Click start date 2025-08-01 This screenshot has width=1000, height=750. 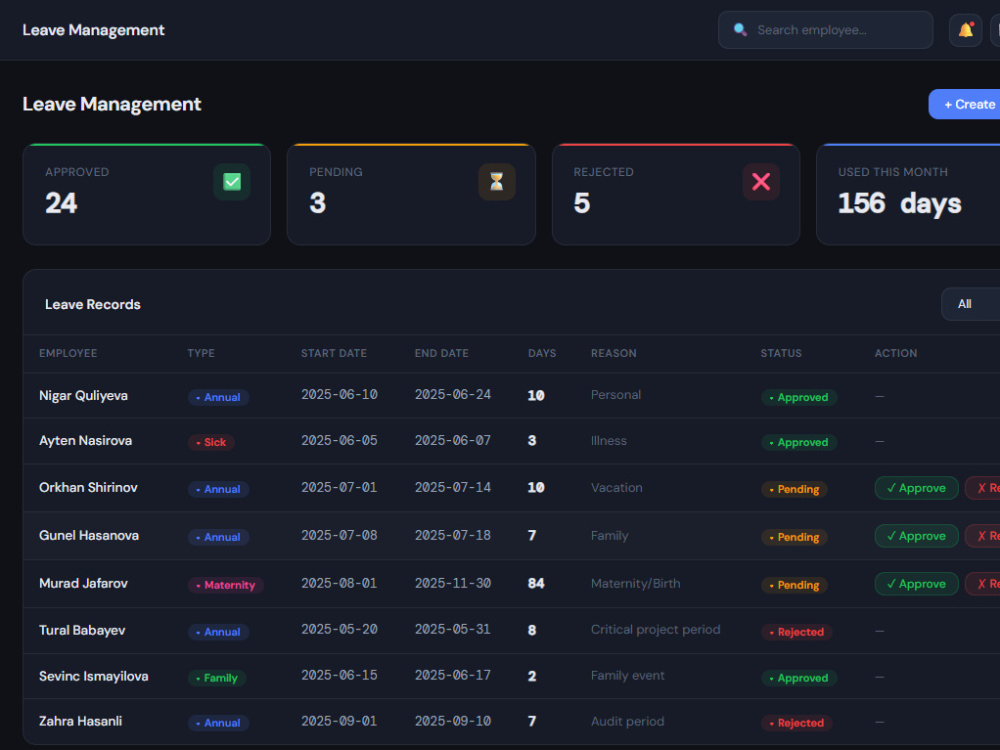click(x=339, y=583)
